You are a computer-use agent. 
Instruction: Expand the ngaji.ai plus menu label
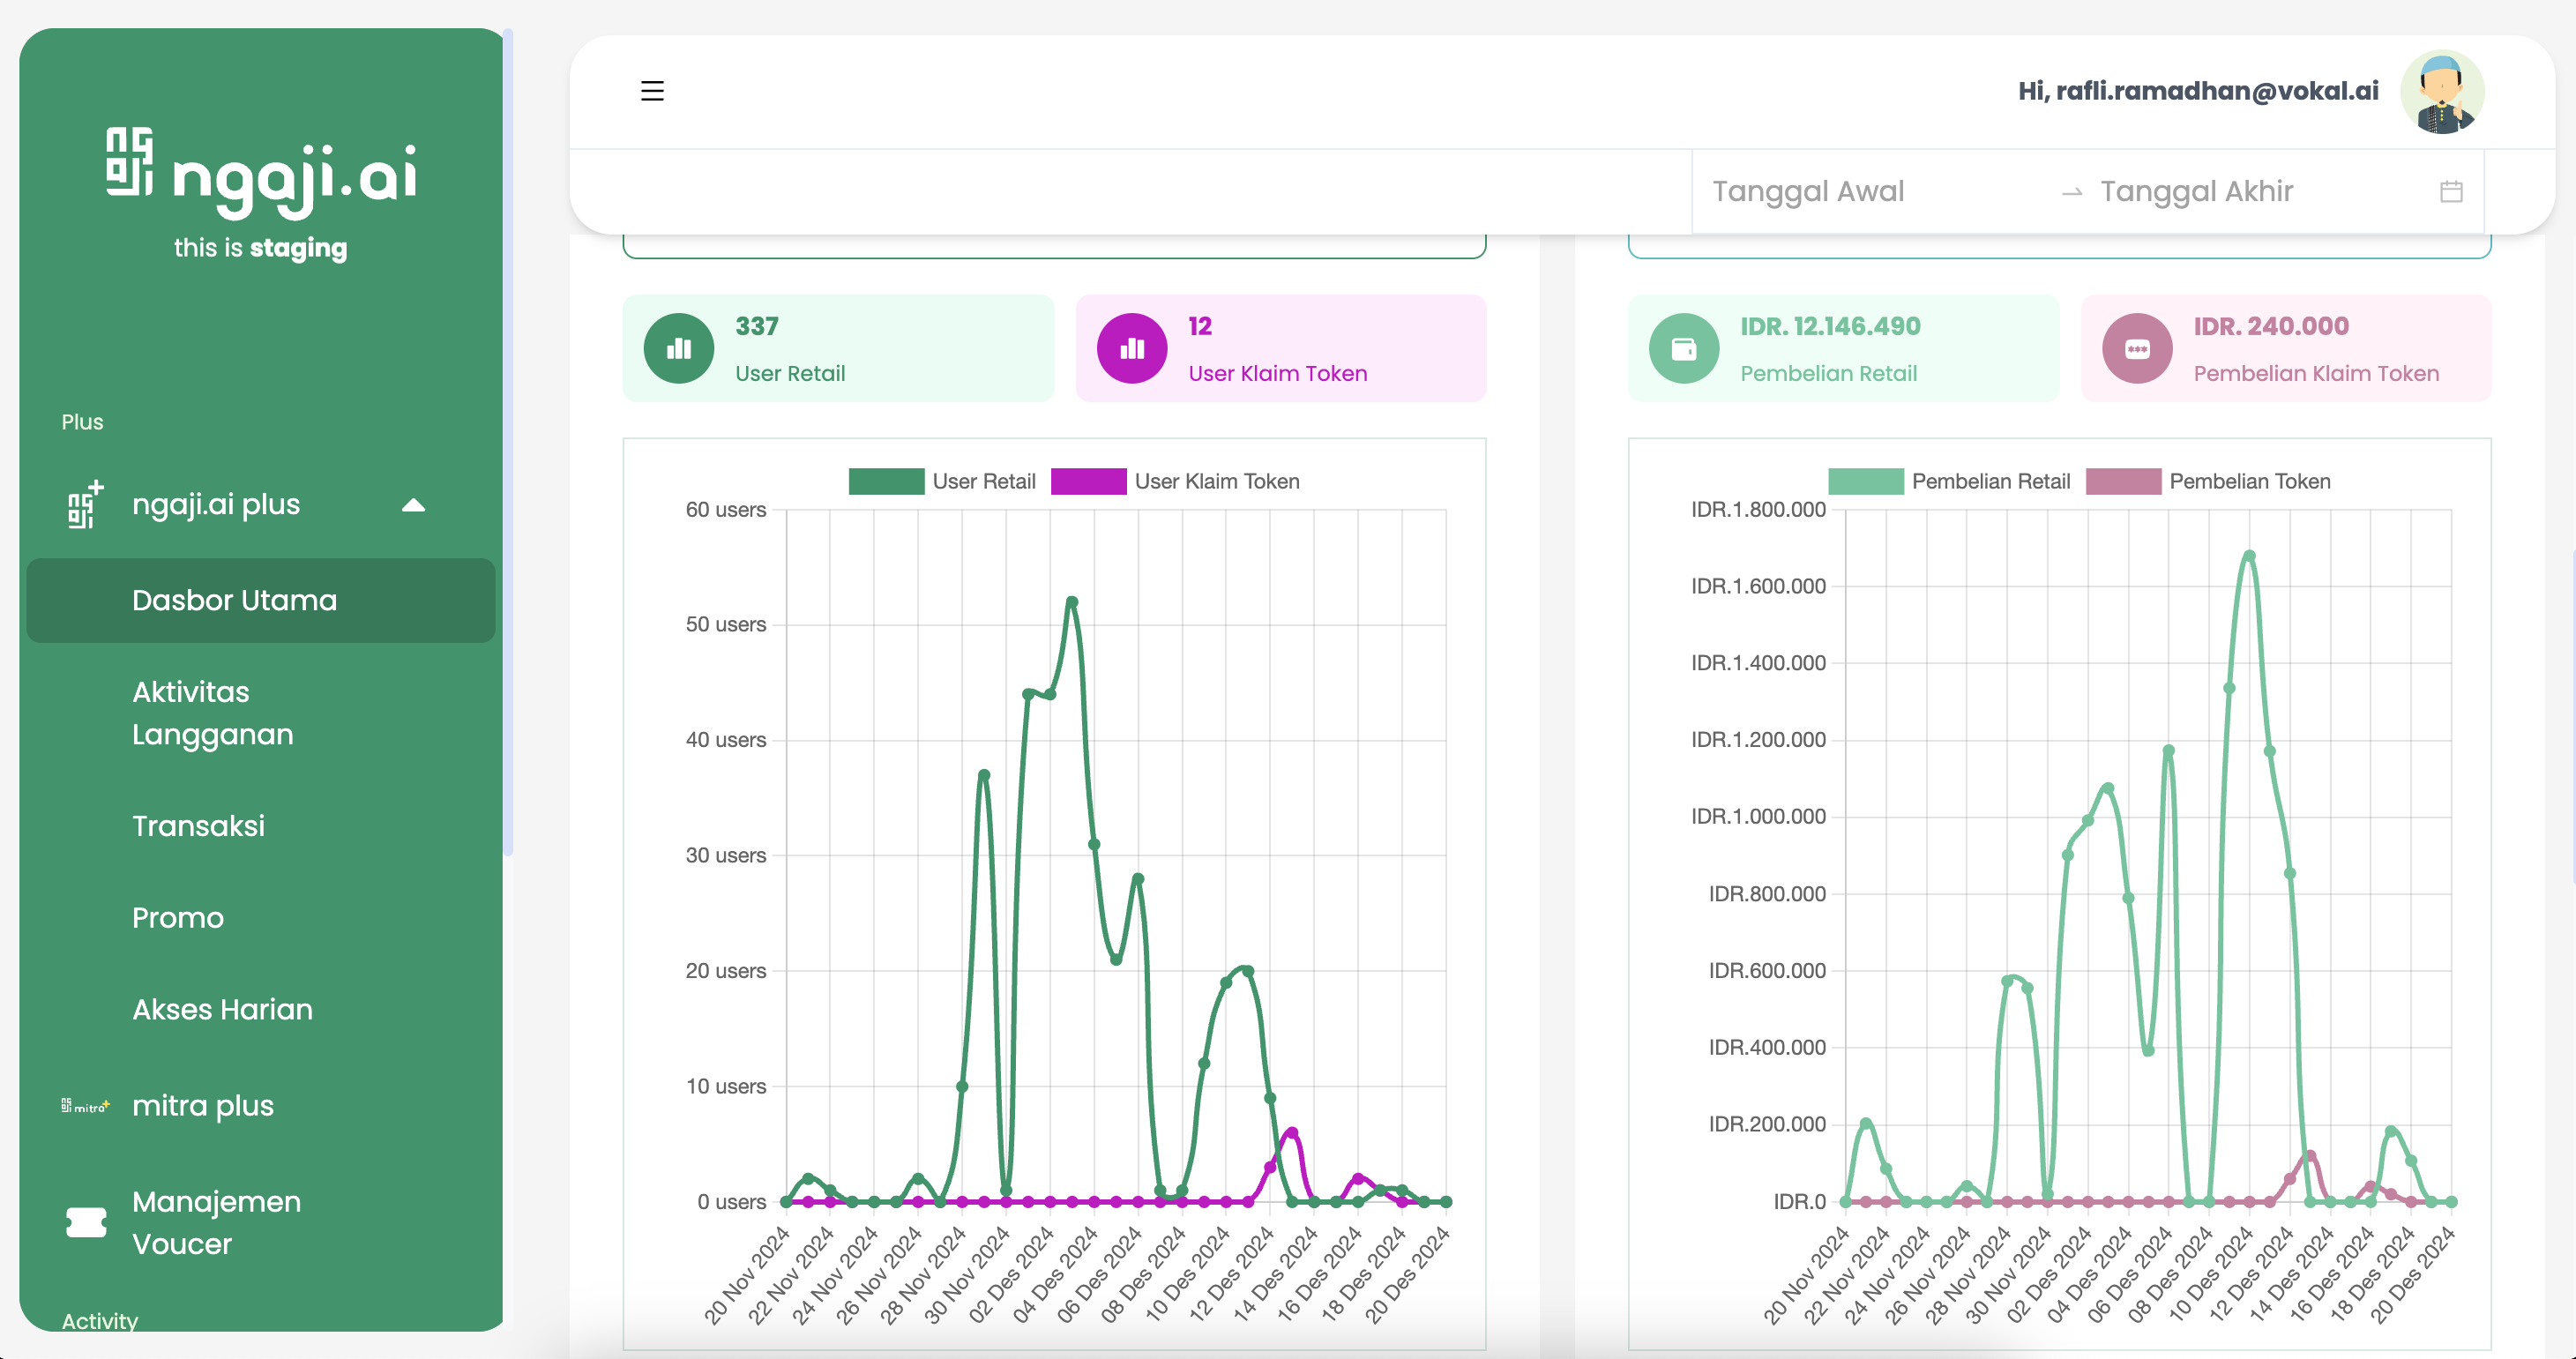coord(216,504)
